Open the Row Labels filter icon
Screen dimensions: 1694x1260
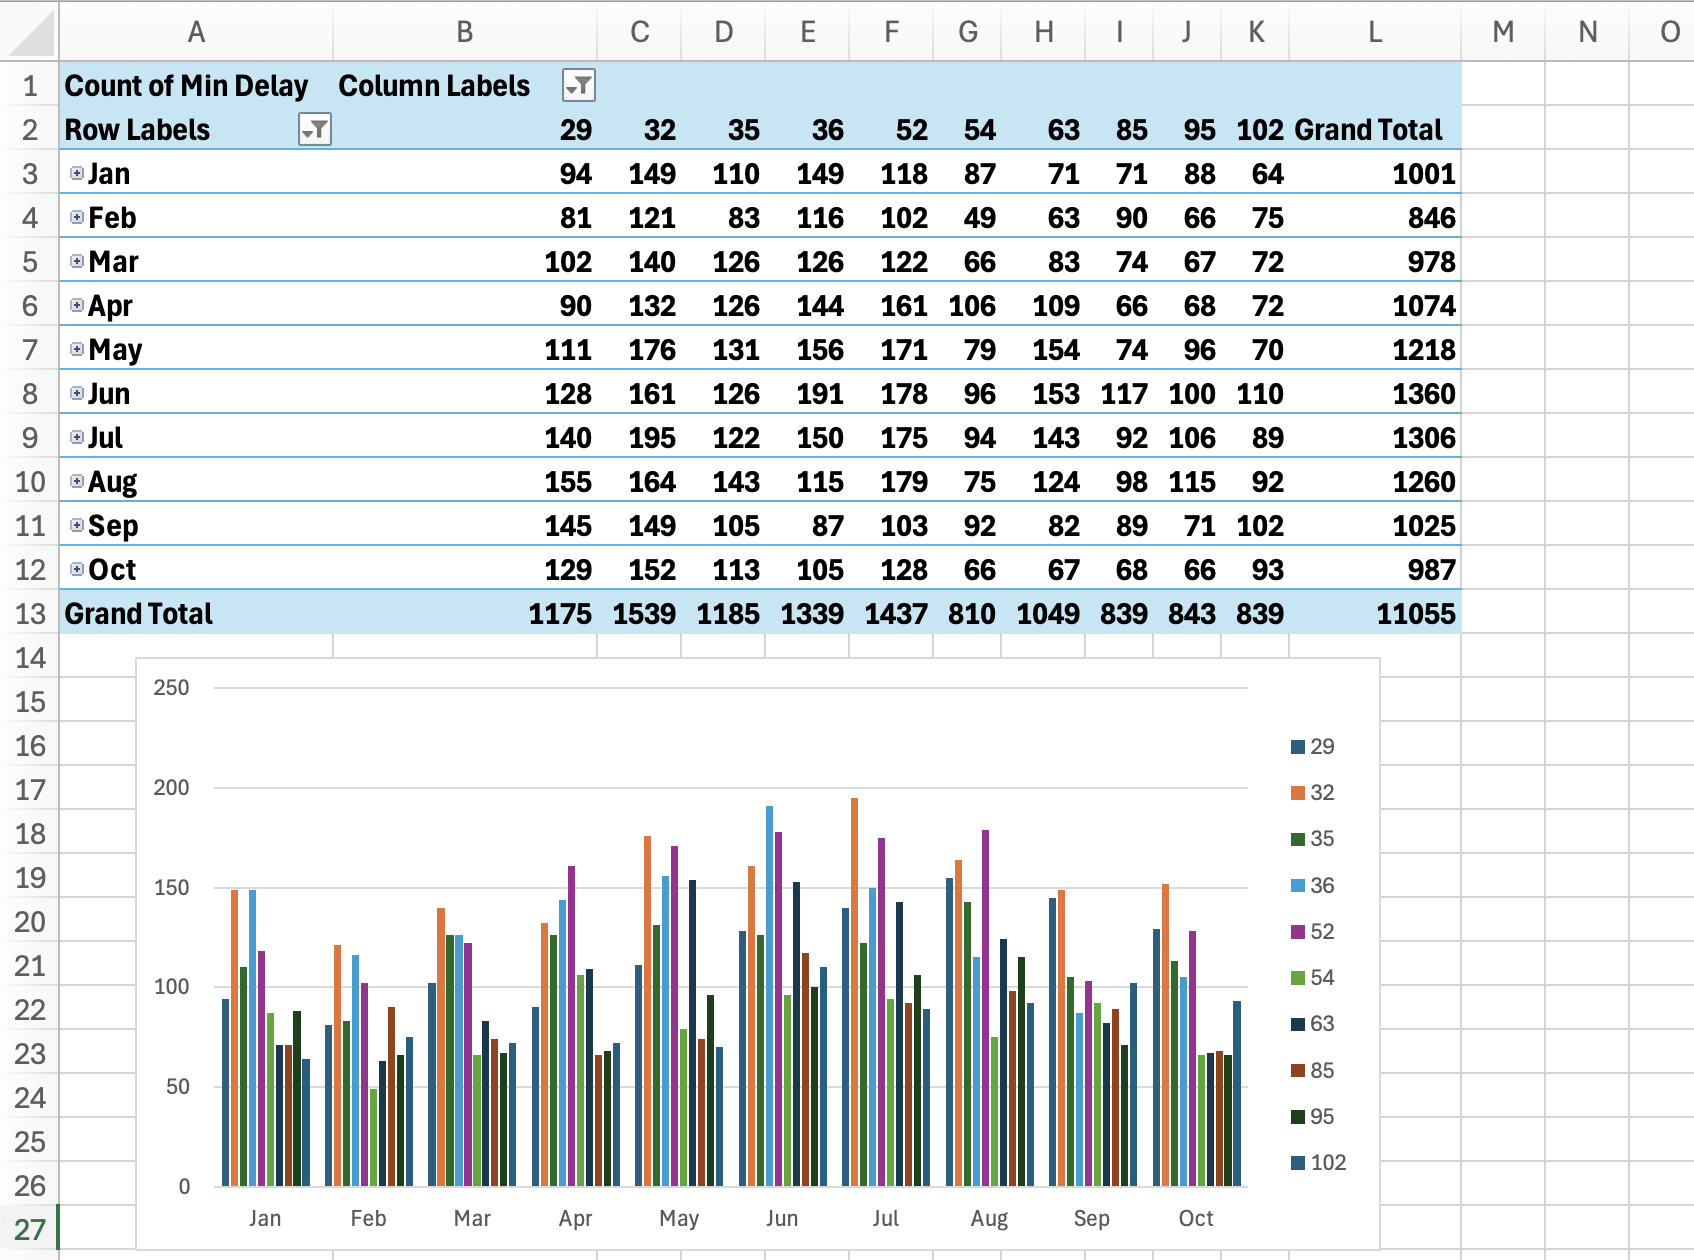(x=313, y=131)
